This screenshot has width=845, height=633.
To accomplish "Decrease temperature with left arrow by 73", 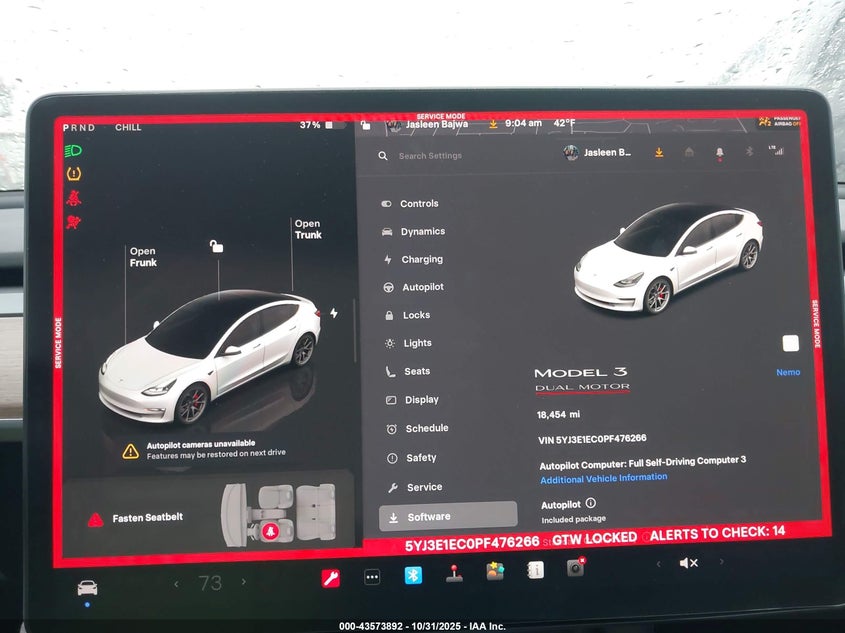I will 176,583.
